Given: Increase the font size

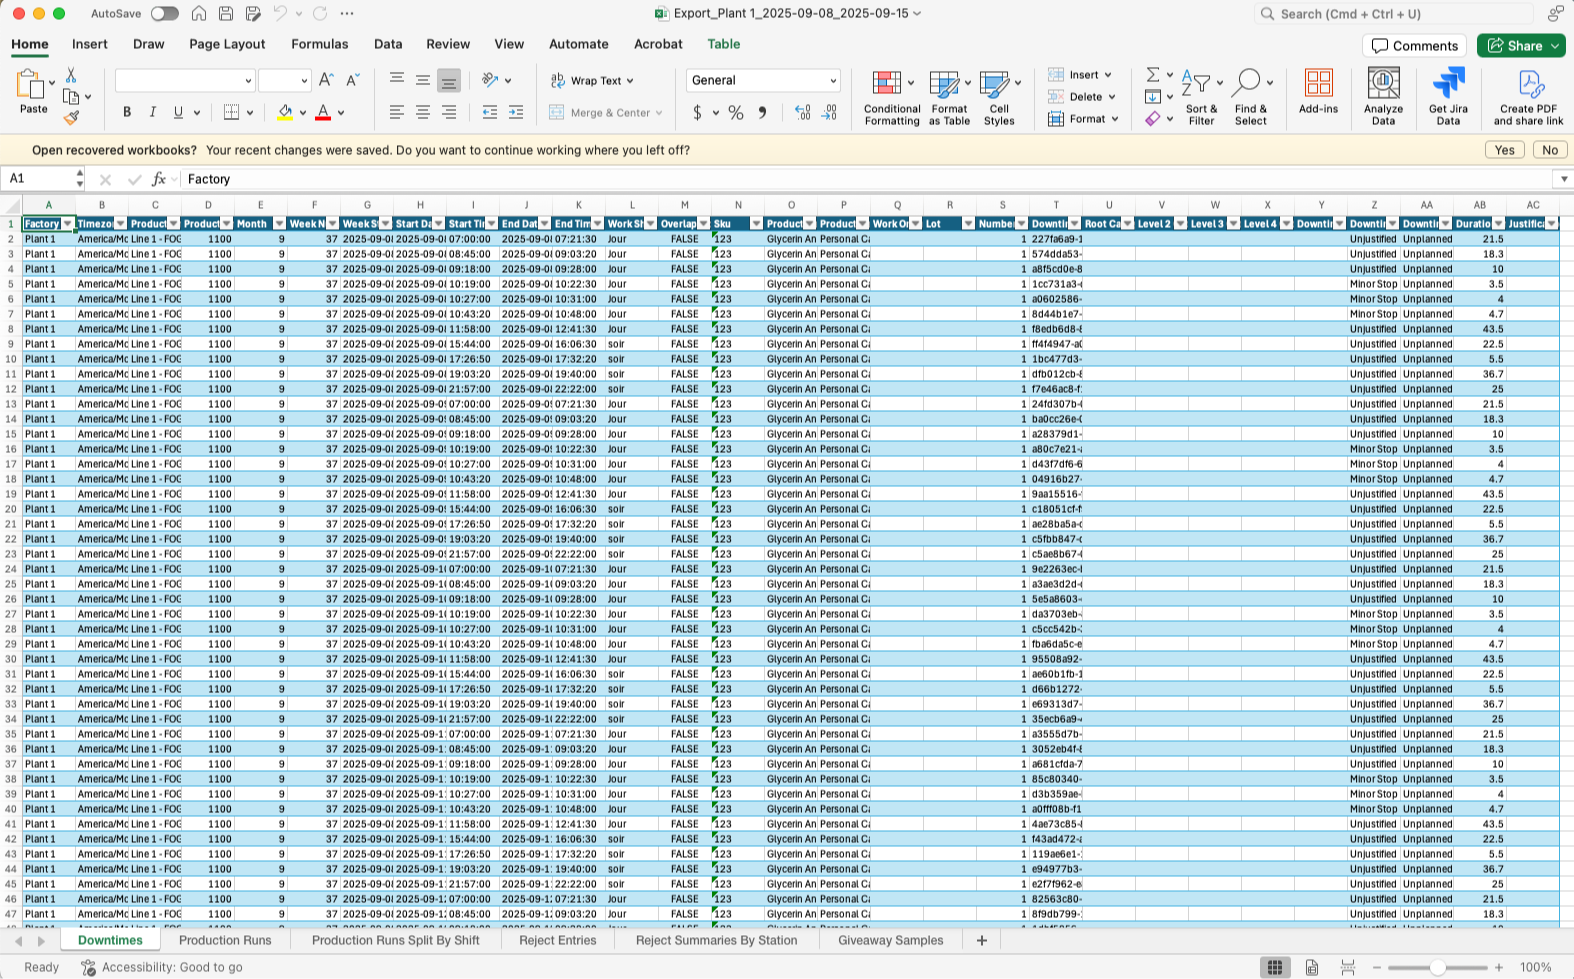Looking at the screenshot, I should (326, 80).
